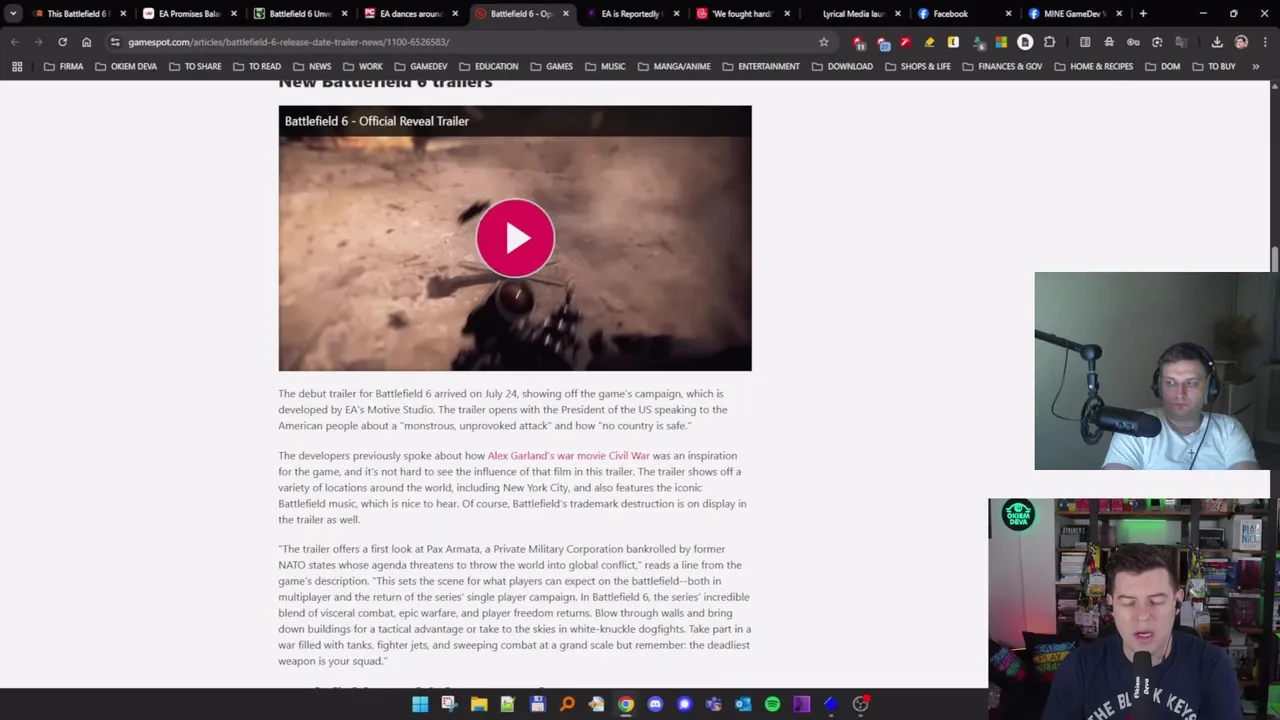Viewport: 1280px width, 720px height.
Task: Open the browser home page
Action: click(x=86, y=42)
